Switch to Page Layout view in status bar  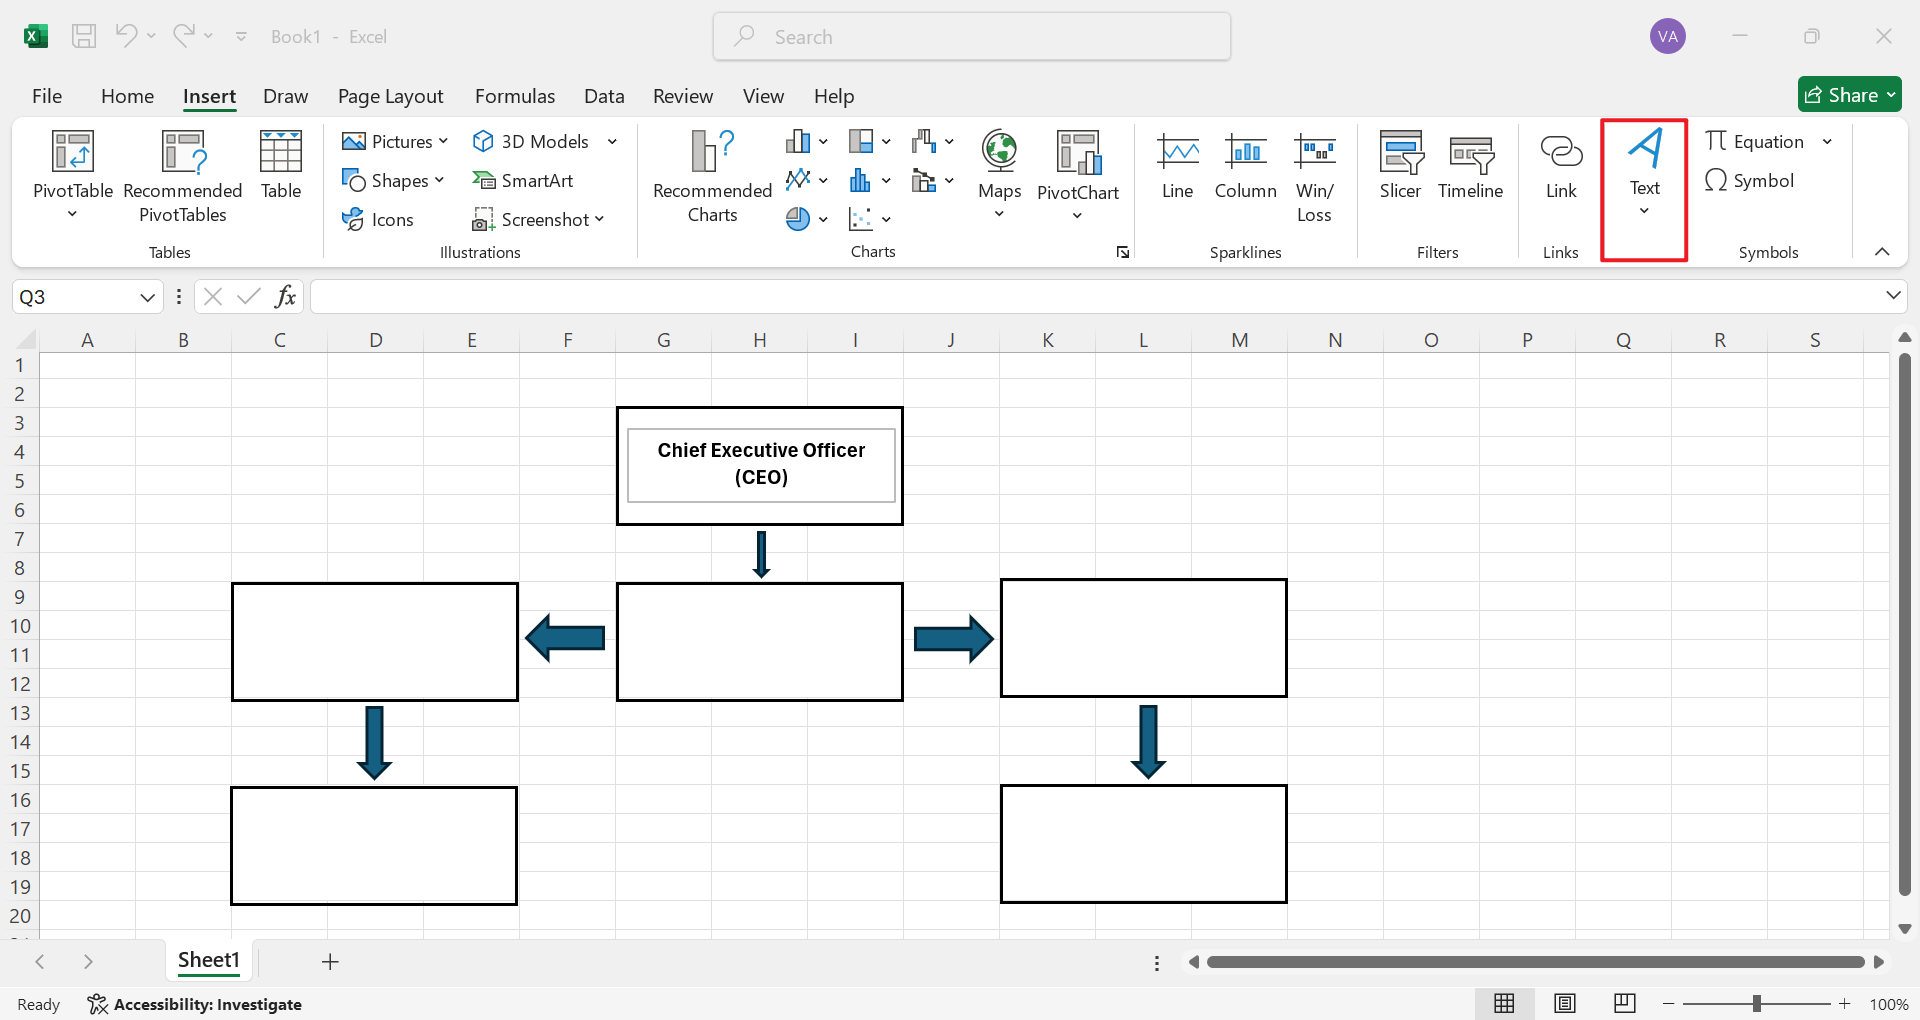pyautogui.click(x=1566, y=1003)
